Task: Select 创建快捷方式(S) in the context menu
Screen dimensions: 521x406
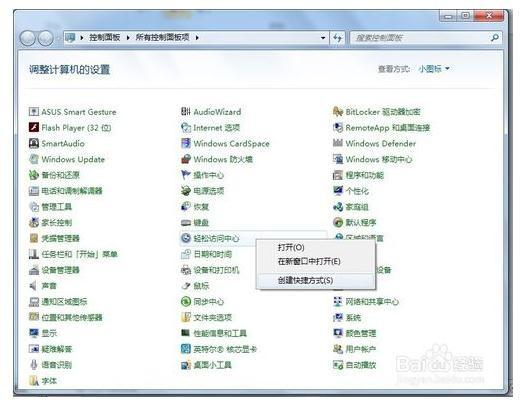Action: coord(305,280)
